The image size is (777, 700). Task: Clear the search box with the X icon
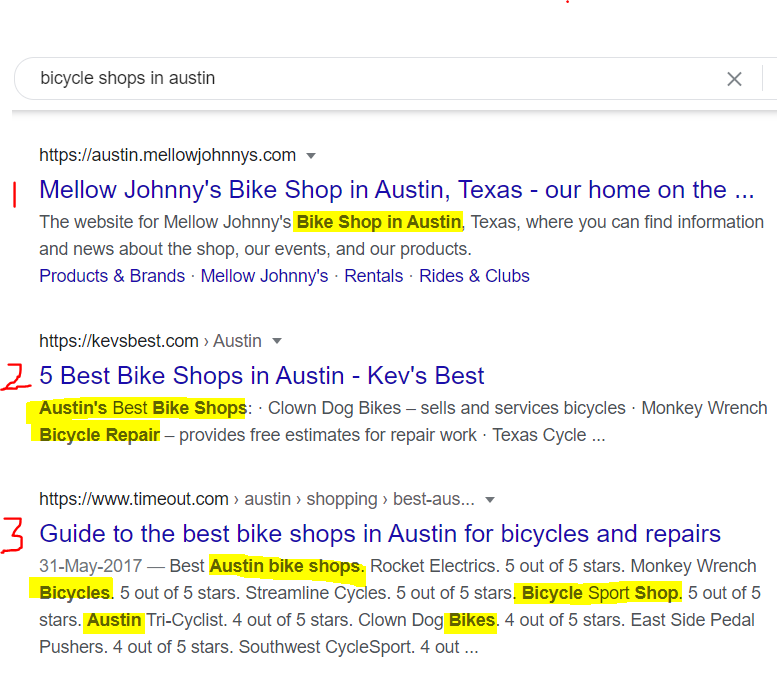734,79
